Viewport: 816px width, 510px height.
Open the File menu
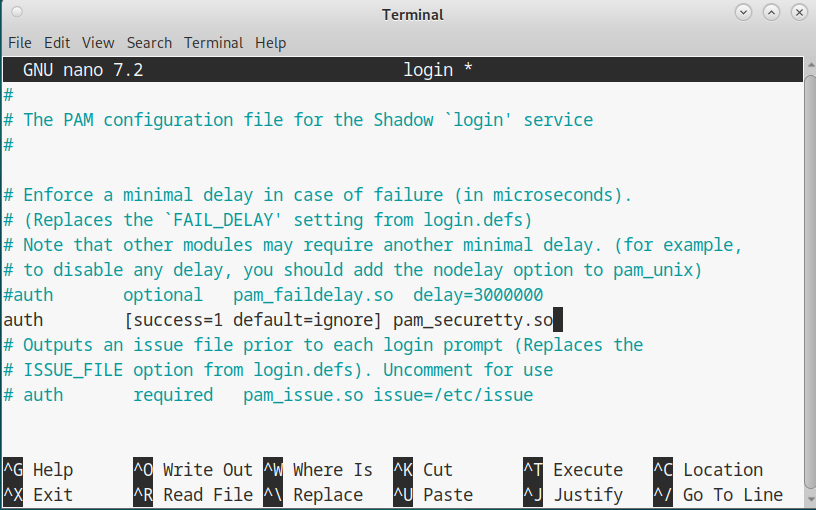click(x=20, y=43)
